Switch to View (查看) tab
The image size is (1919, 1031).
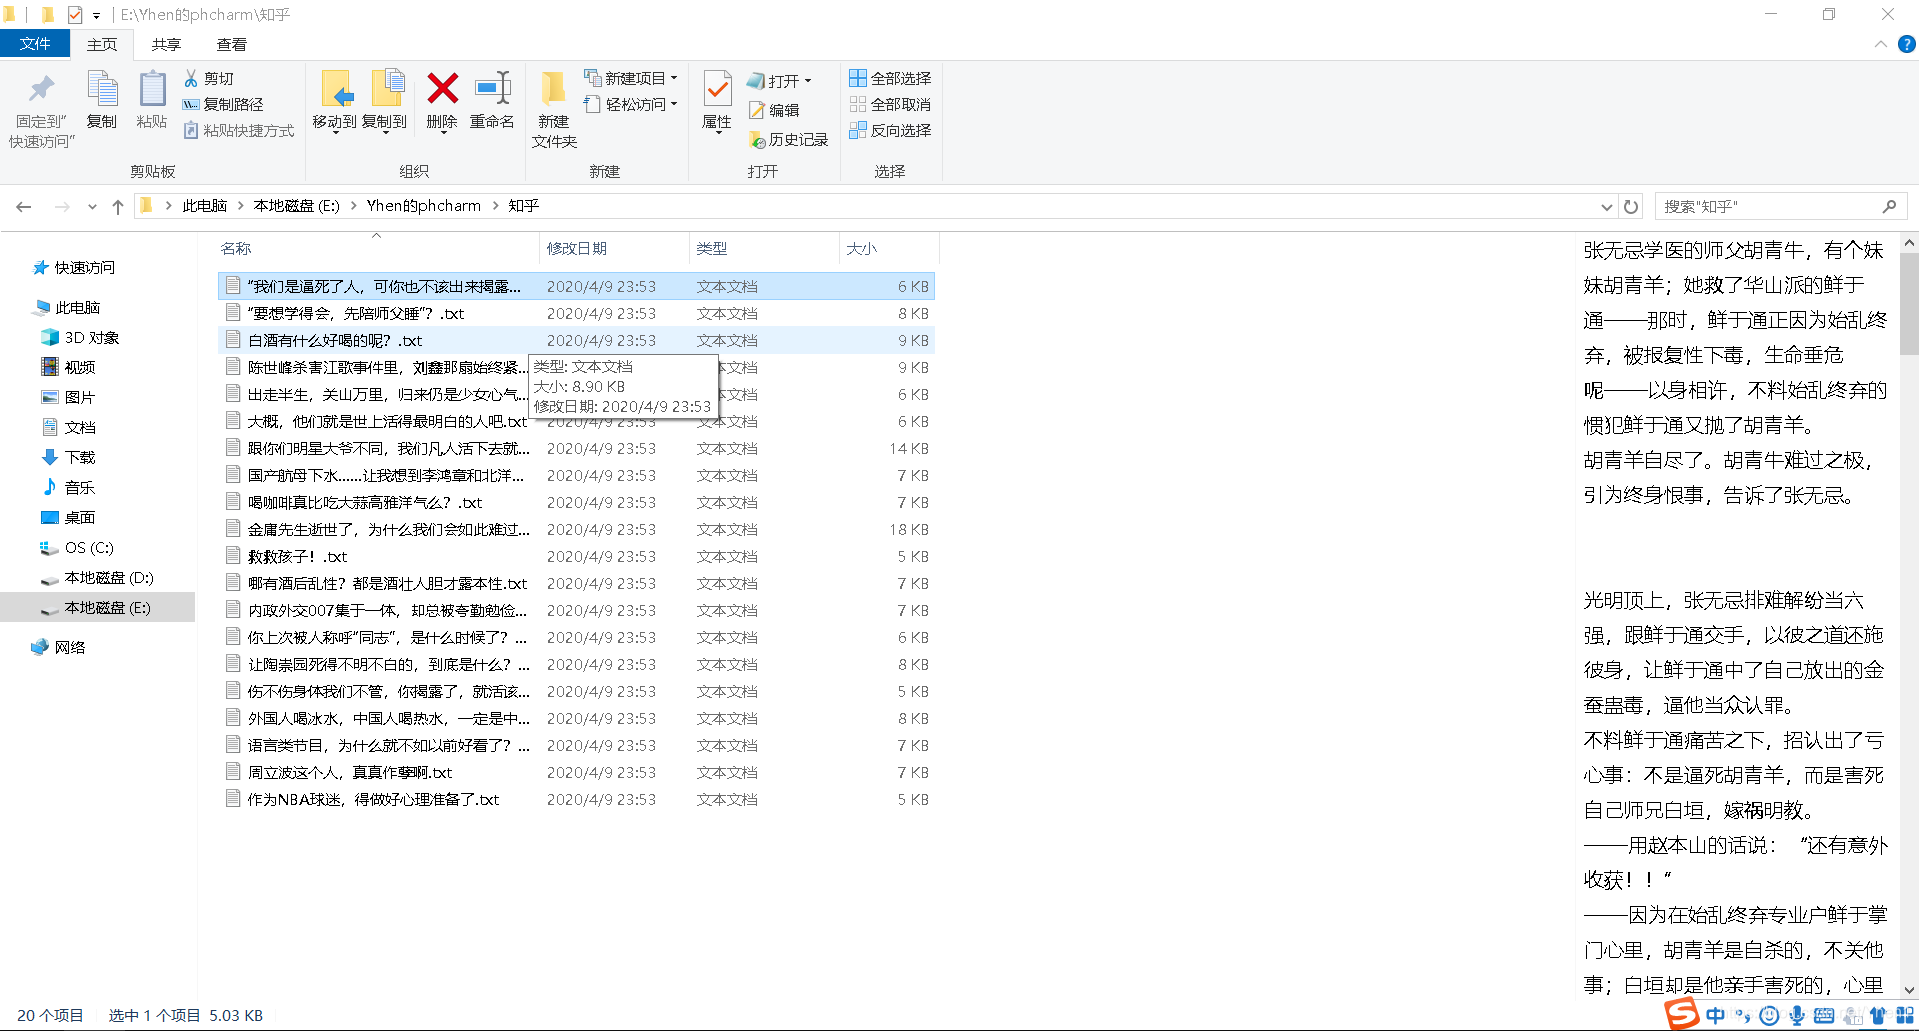point(231,44)
